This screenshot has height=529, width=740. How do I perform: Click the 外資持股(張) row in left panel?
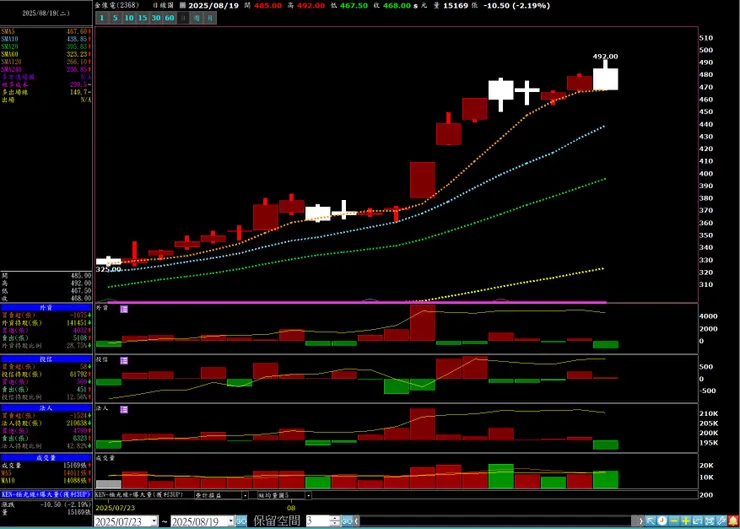[46, 323]
